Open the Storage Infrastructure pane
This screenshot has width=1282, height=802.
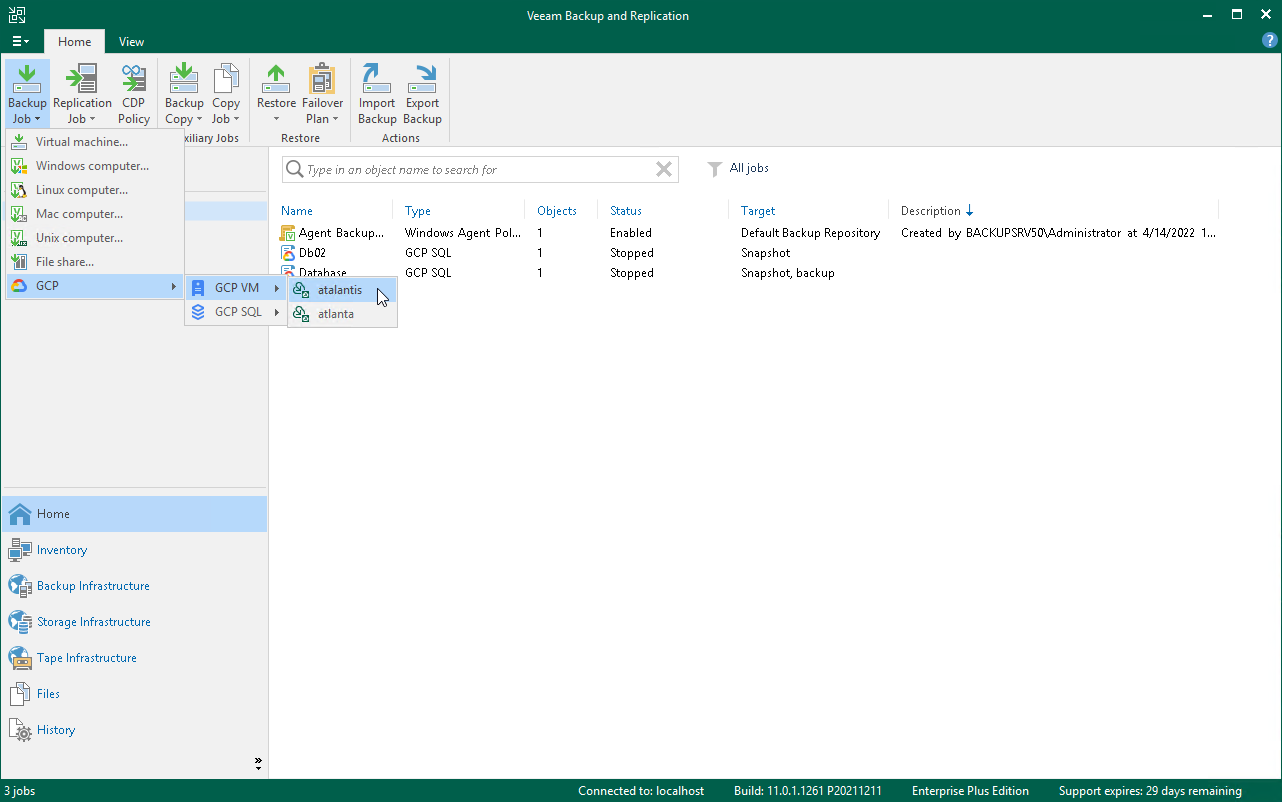(135, 622)
